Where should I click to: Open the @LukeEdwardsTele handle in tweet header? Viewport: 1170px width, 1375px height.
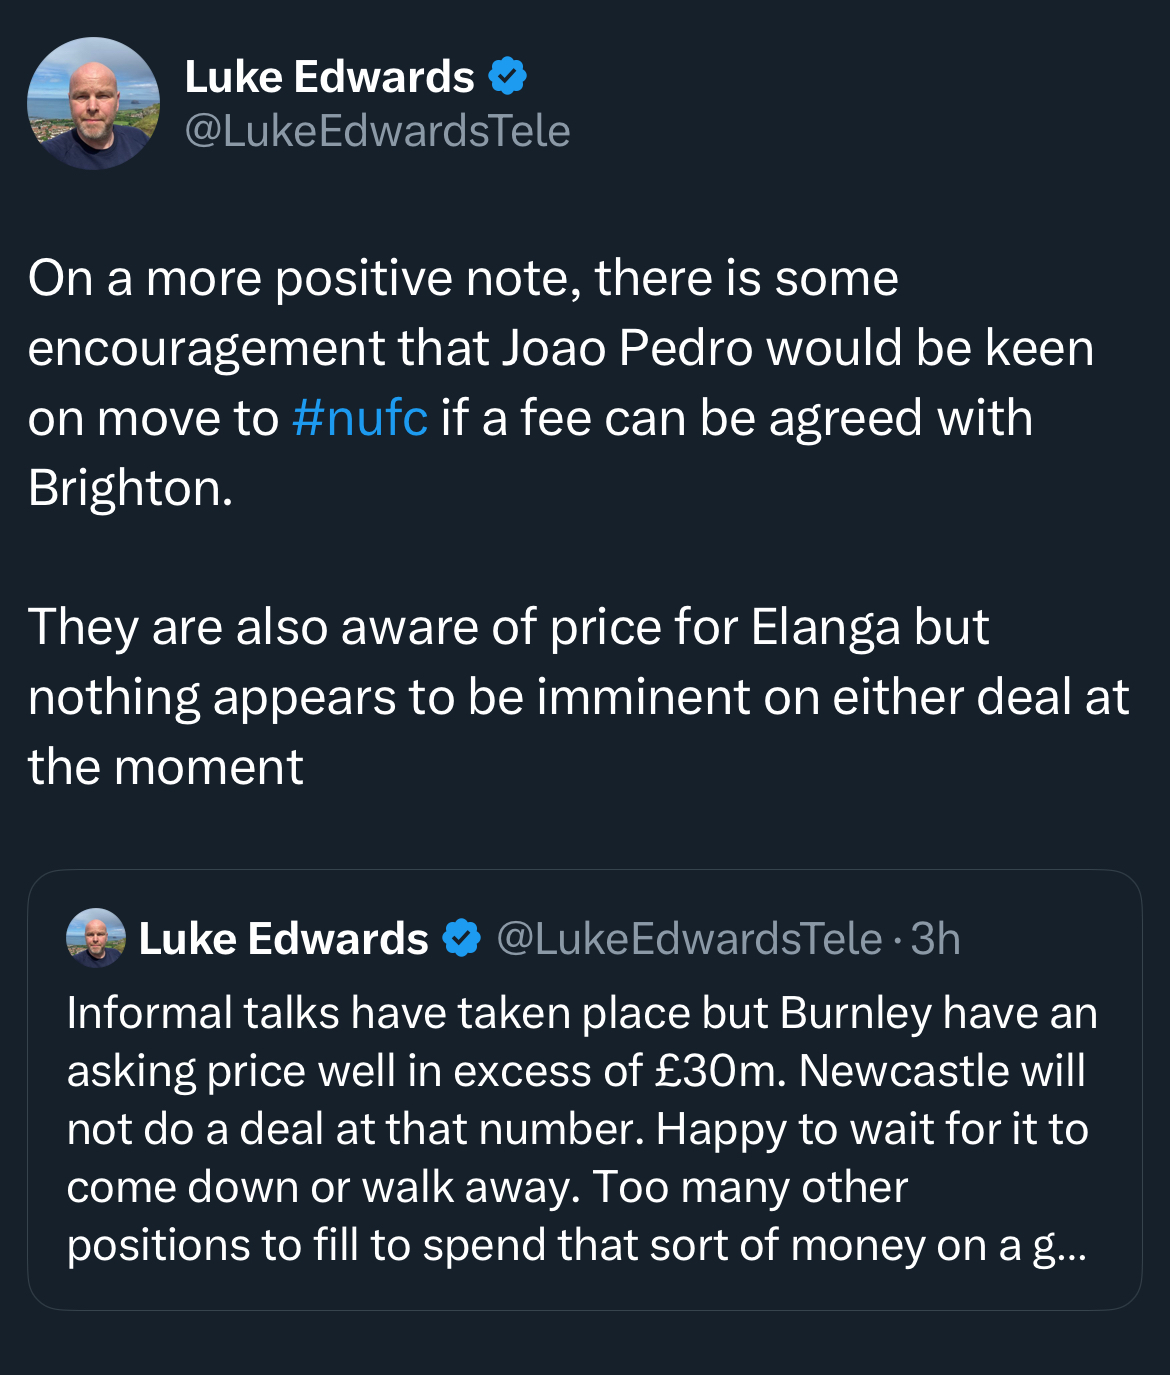coord(377,131)
